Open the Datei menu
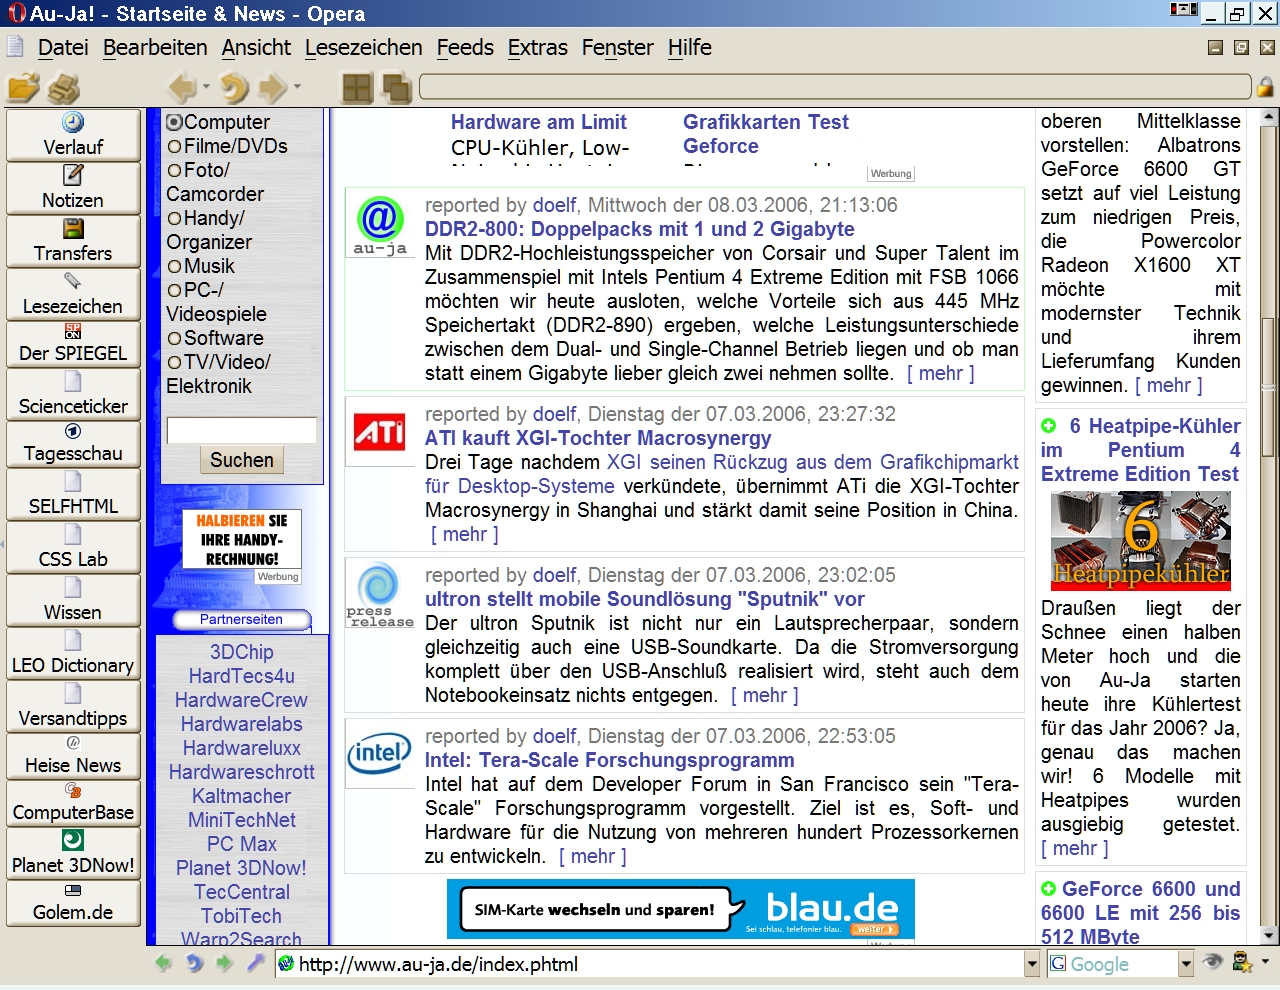1280x990 pixels. pos(63,47)
